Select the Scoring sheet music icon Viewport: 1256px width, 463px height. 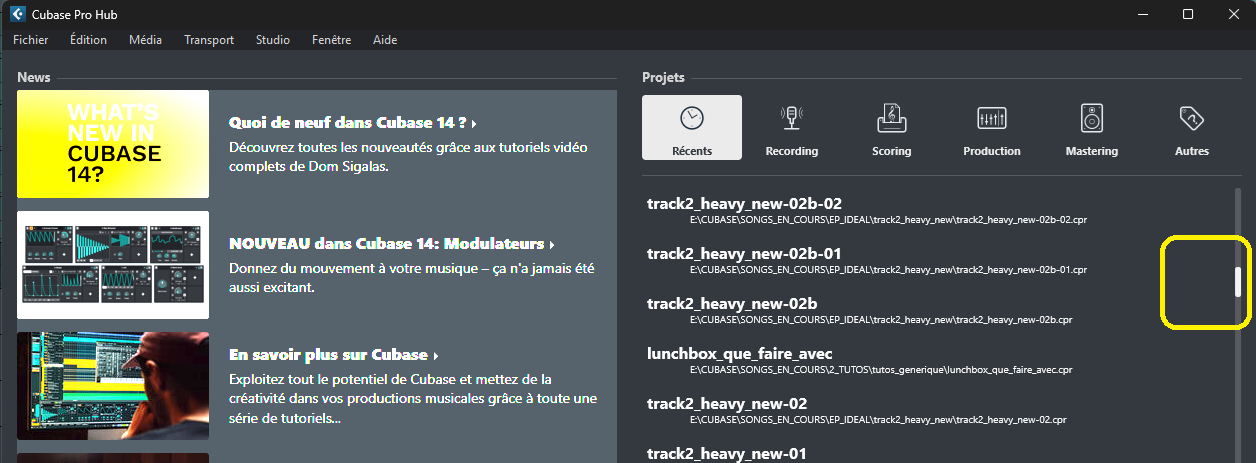891,117
